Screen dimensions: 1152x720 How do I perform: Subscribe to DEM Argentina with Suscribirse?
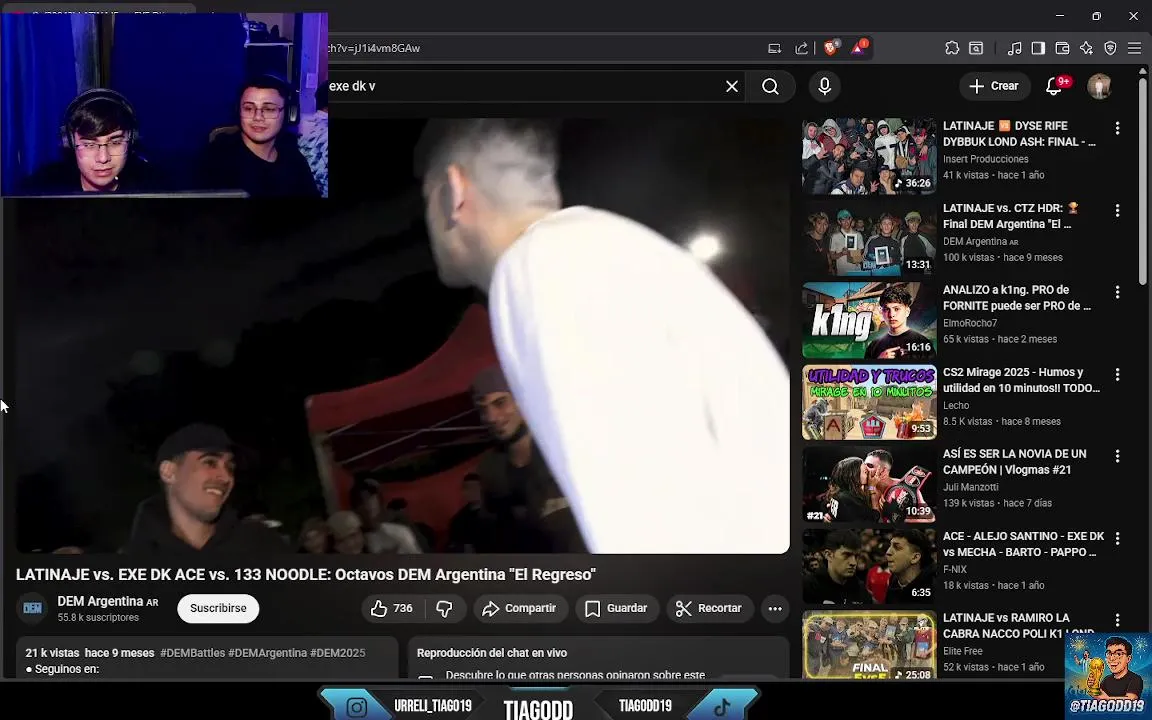point(218,608)
